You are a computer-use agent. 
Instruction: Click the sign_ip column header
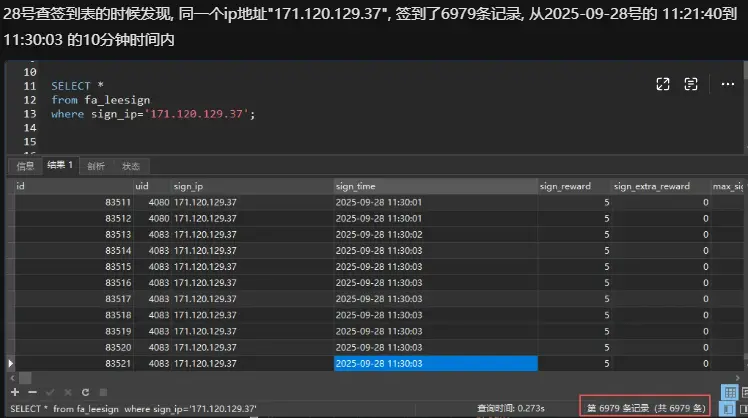252,186
